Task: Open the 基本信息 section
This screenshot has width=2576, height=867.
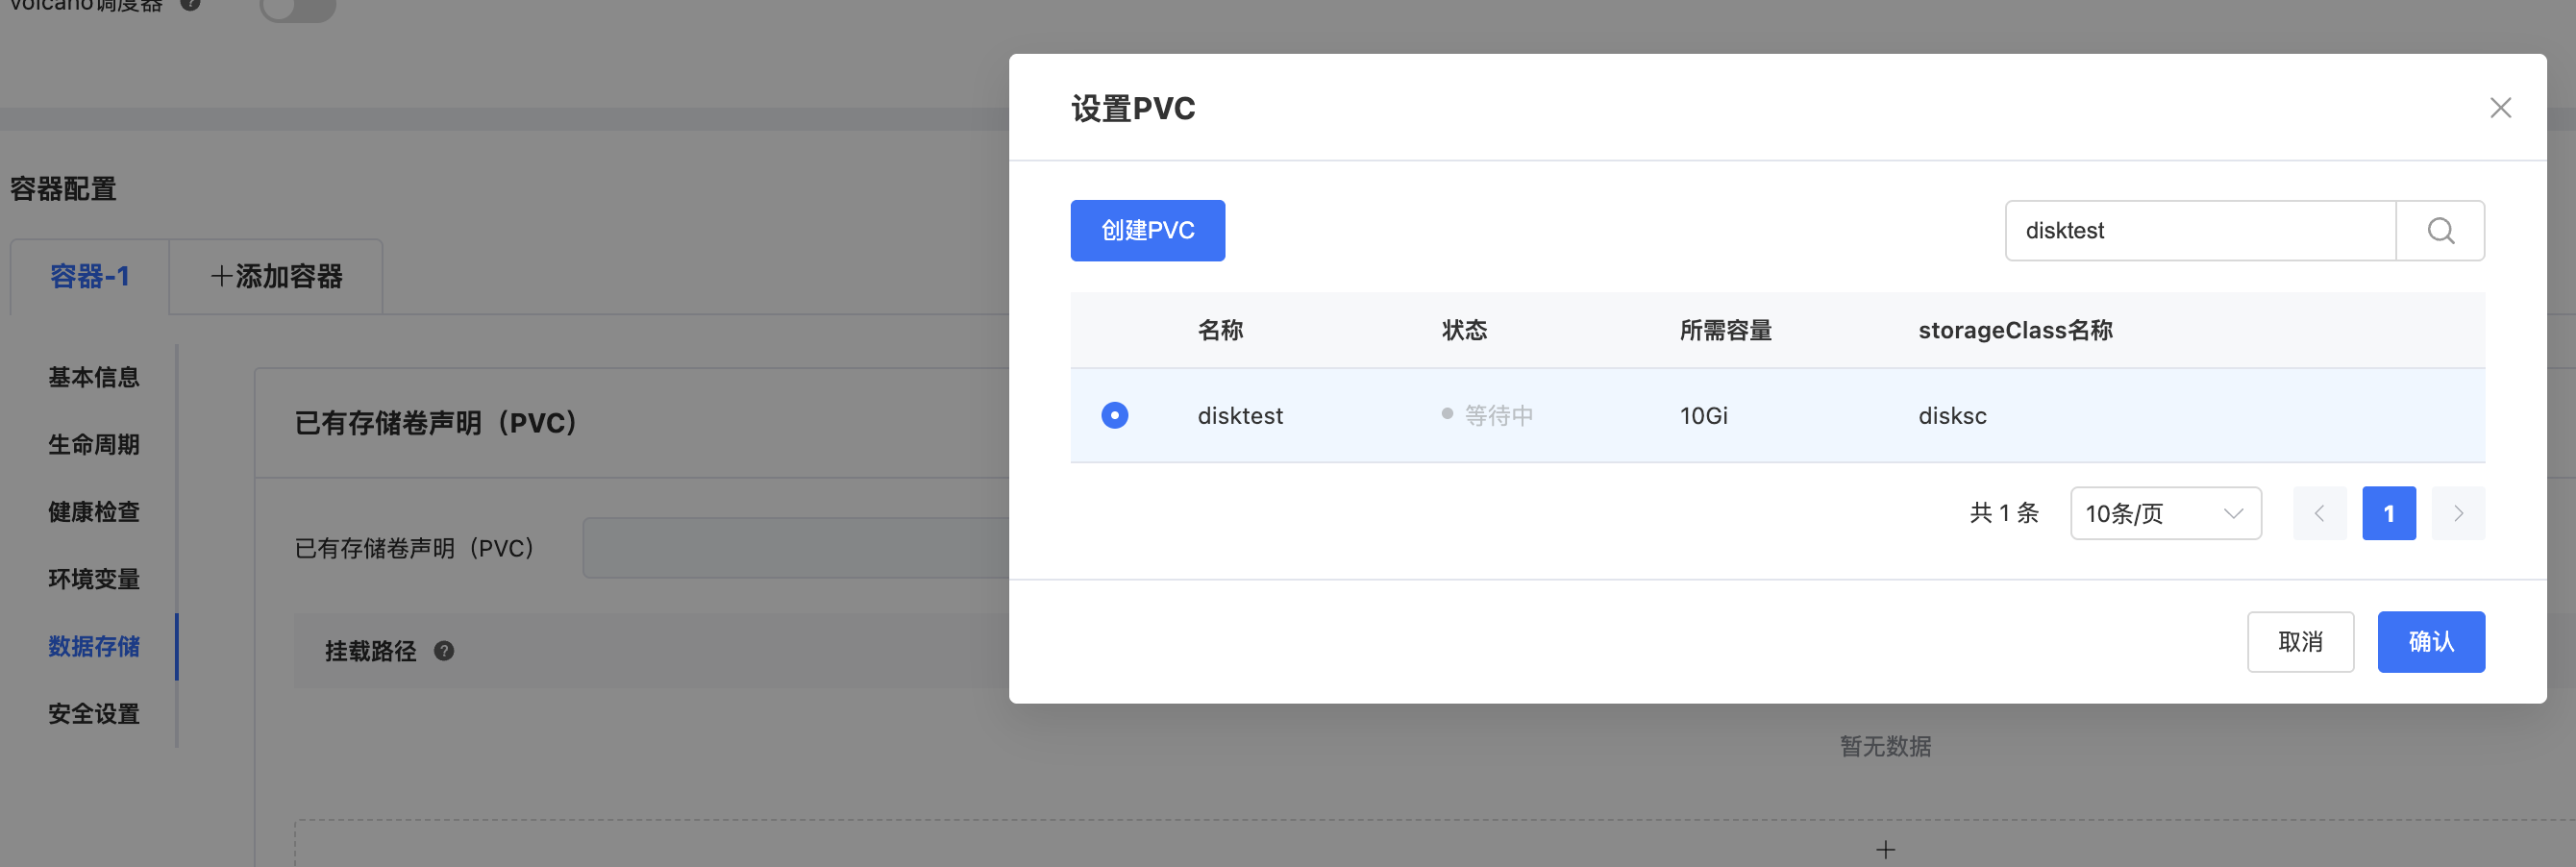Action: click(x=94, y=378)
